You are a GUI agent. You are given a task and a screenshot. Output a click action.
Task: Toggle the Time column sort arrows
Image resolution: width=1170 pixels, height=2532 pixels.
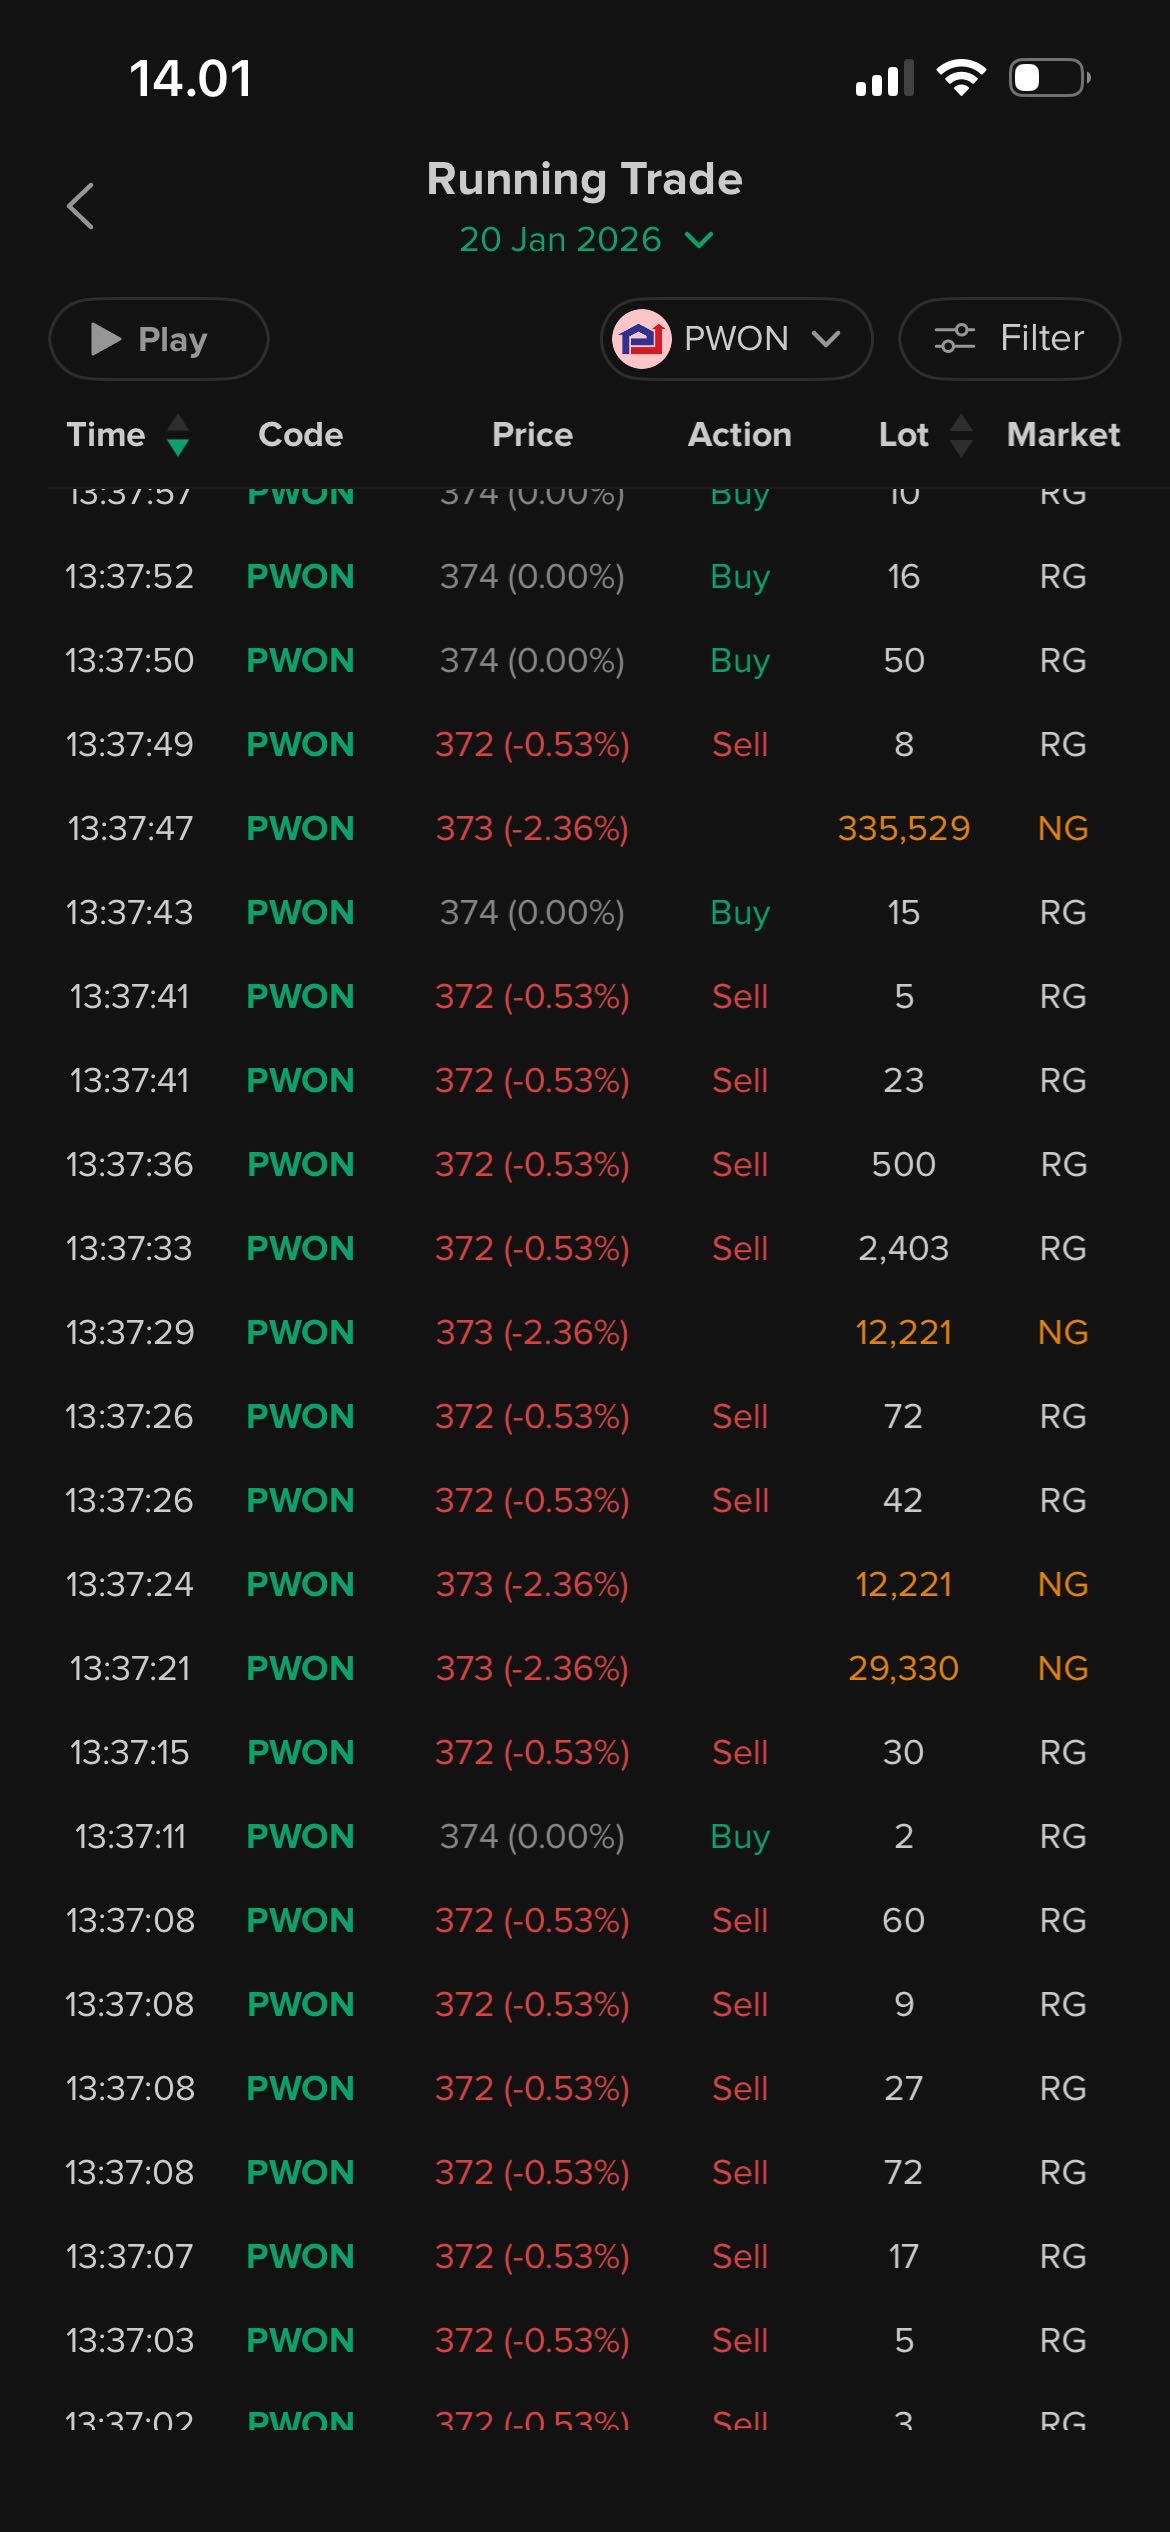point(178,435)
